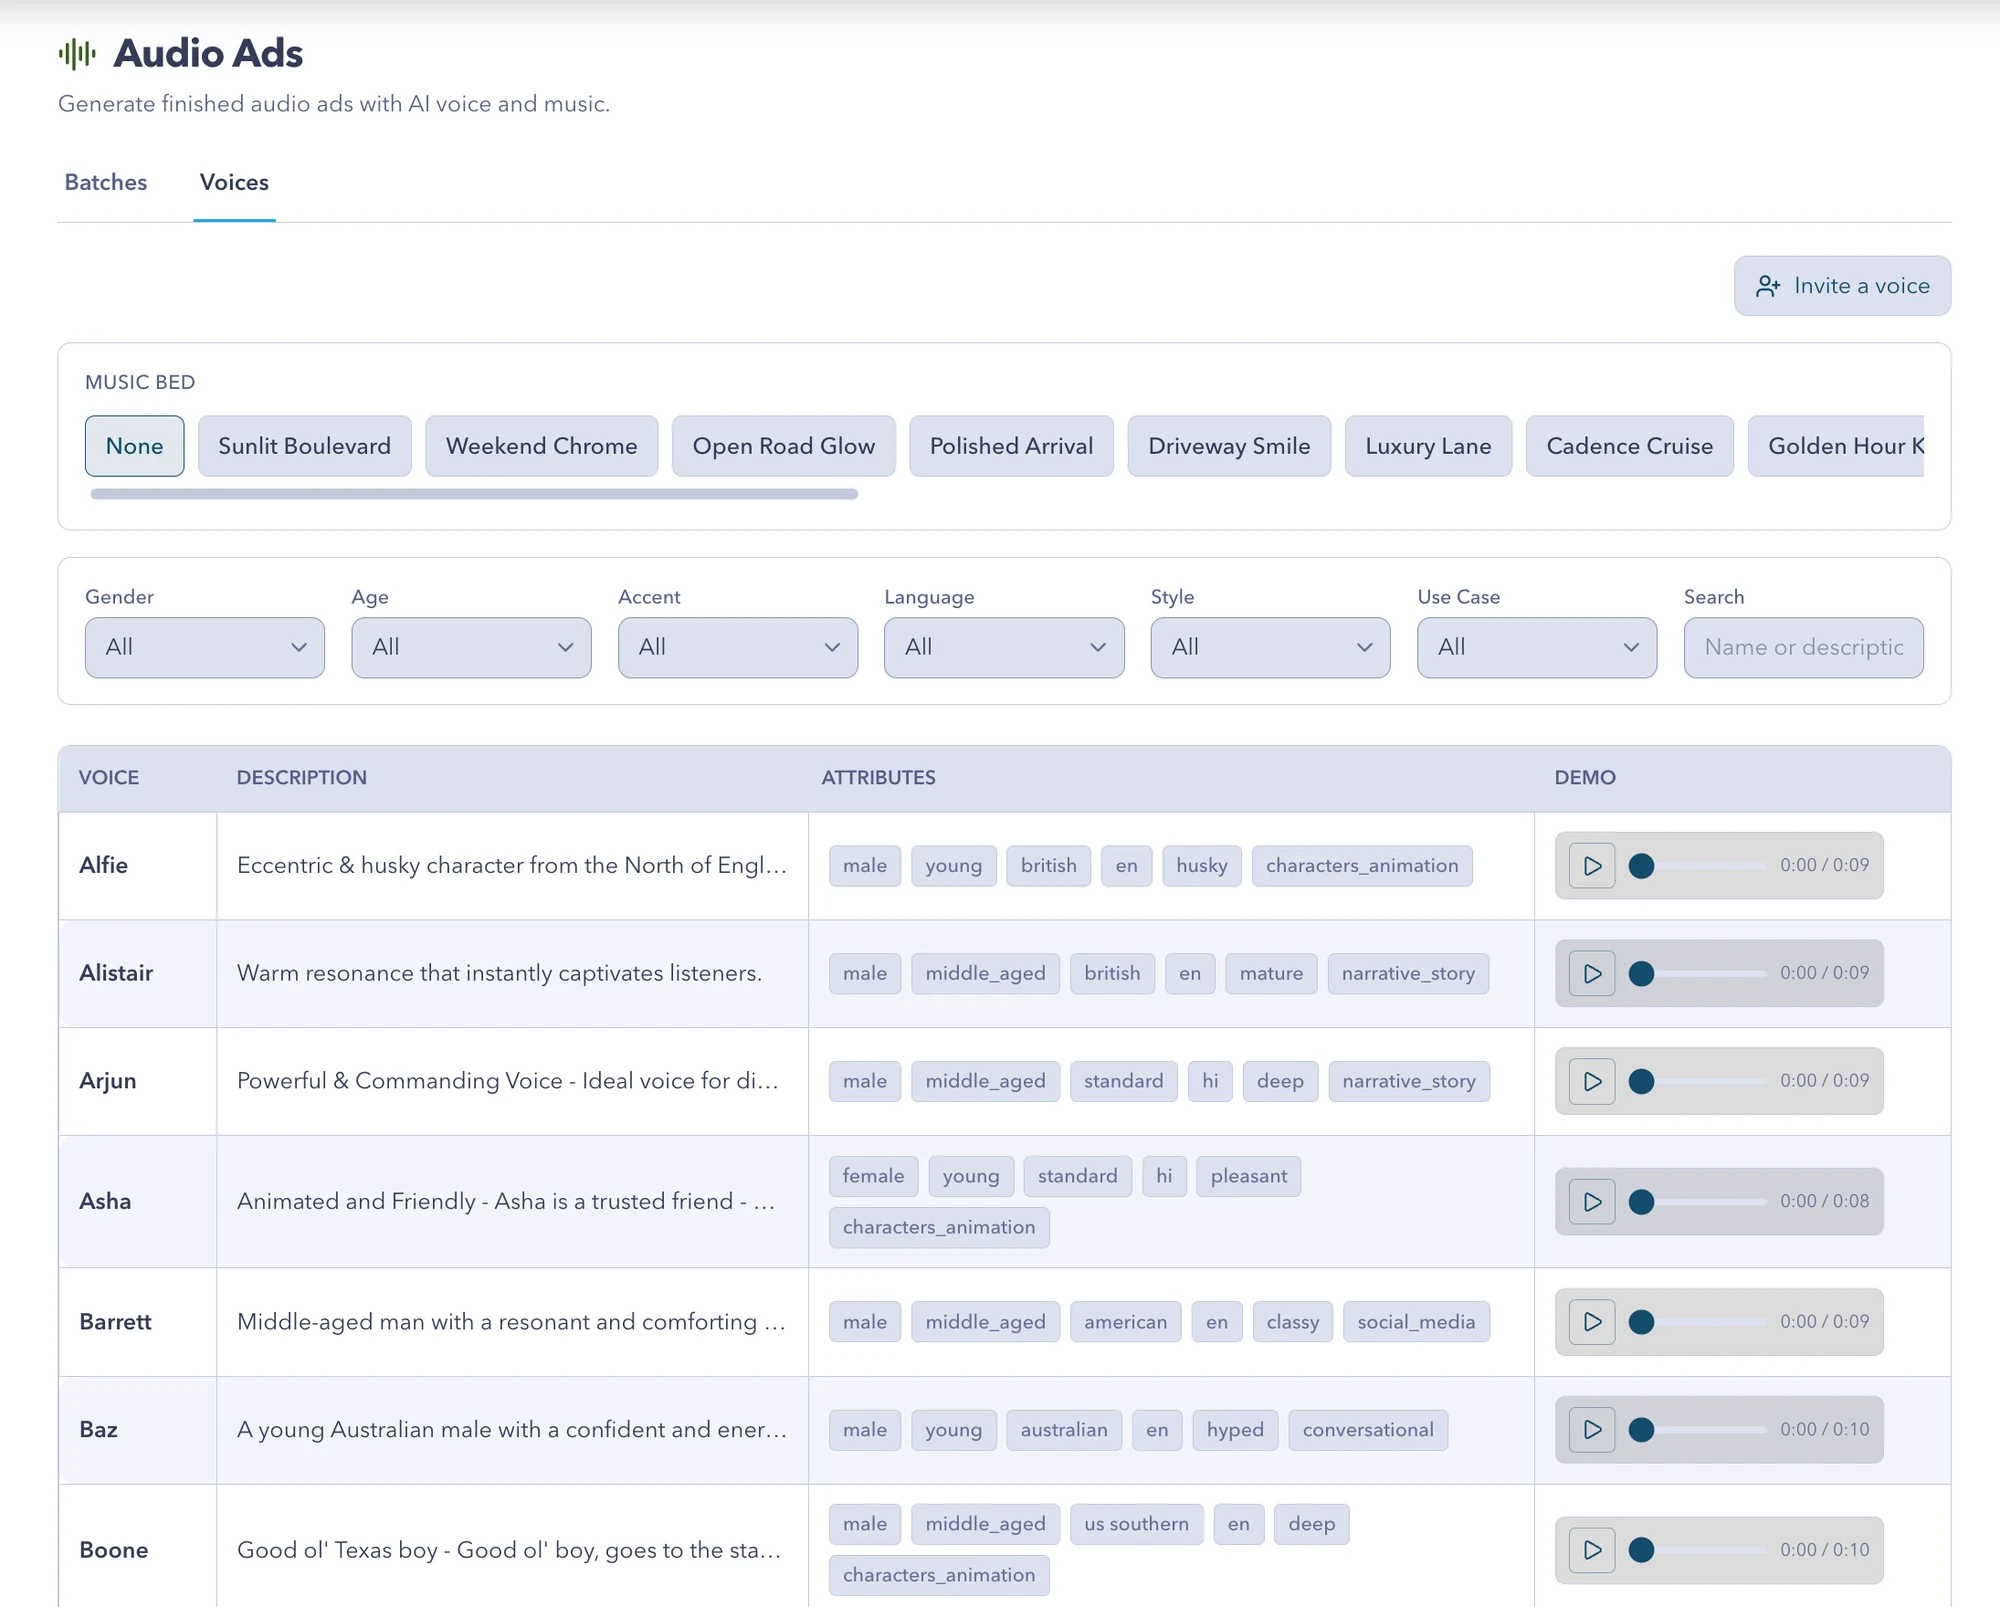
Task: Click the us southern tag in Boone's row
Action: pos(1136,1524)
